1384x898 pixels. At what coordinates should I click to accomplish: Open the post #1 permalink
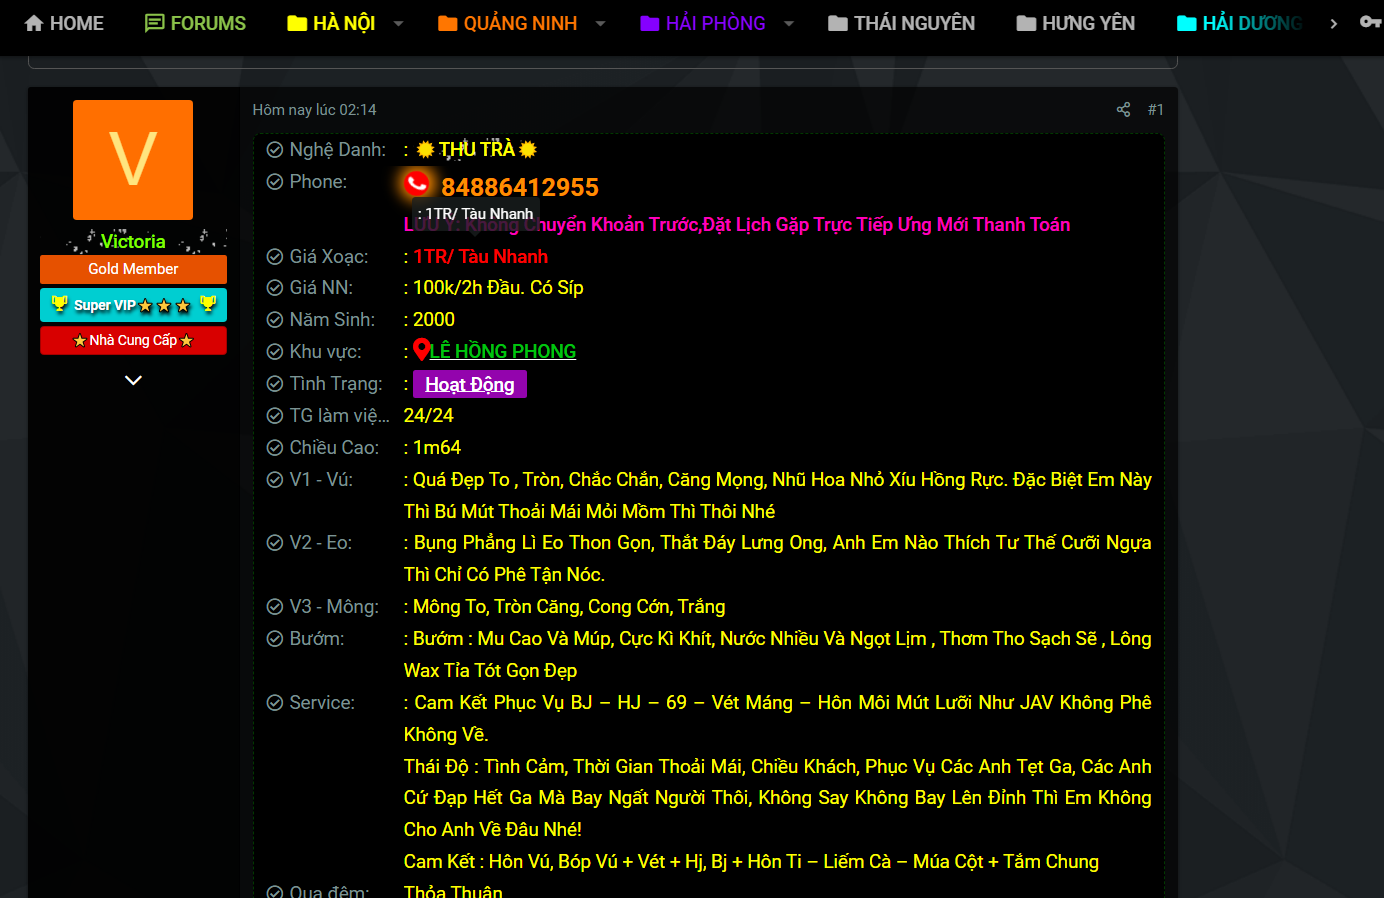pyautogui.click(x=1155, y=110)
